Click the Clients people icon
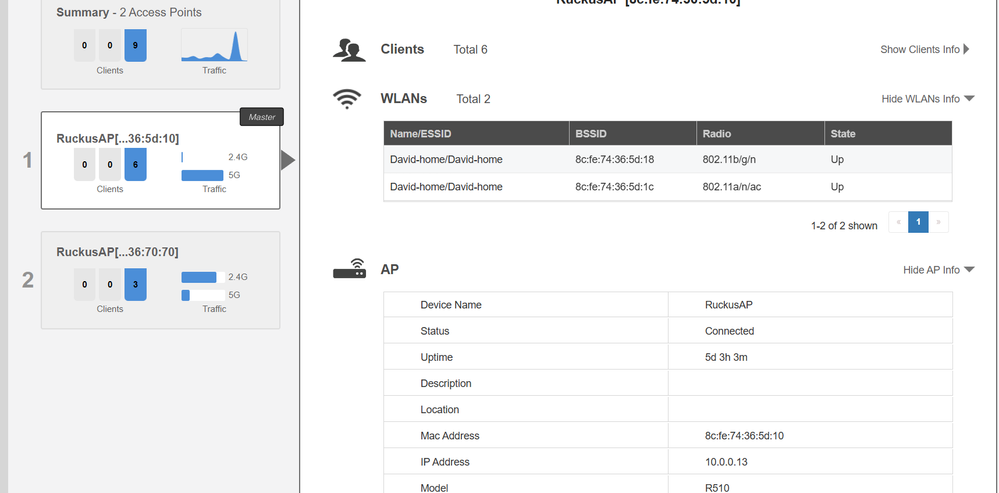 pos(347,50)
